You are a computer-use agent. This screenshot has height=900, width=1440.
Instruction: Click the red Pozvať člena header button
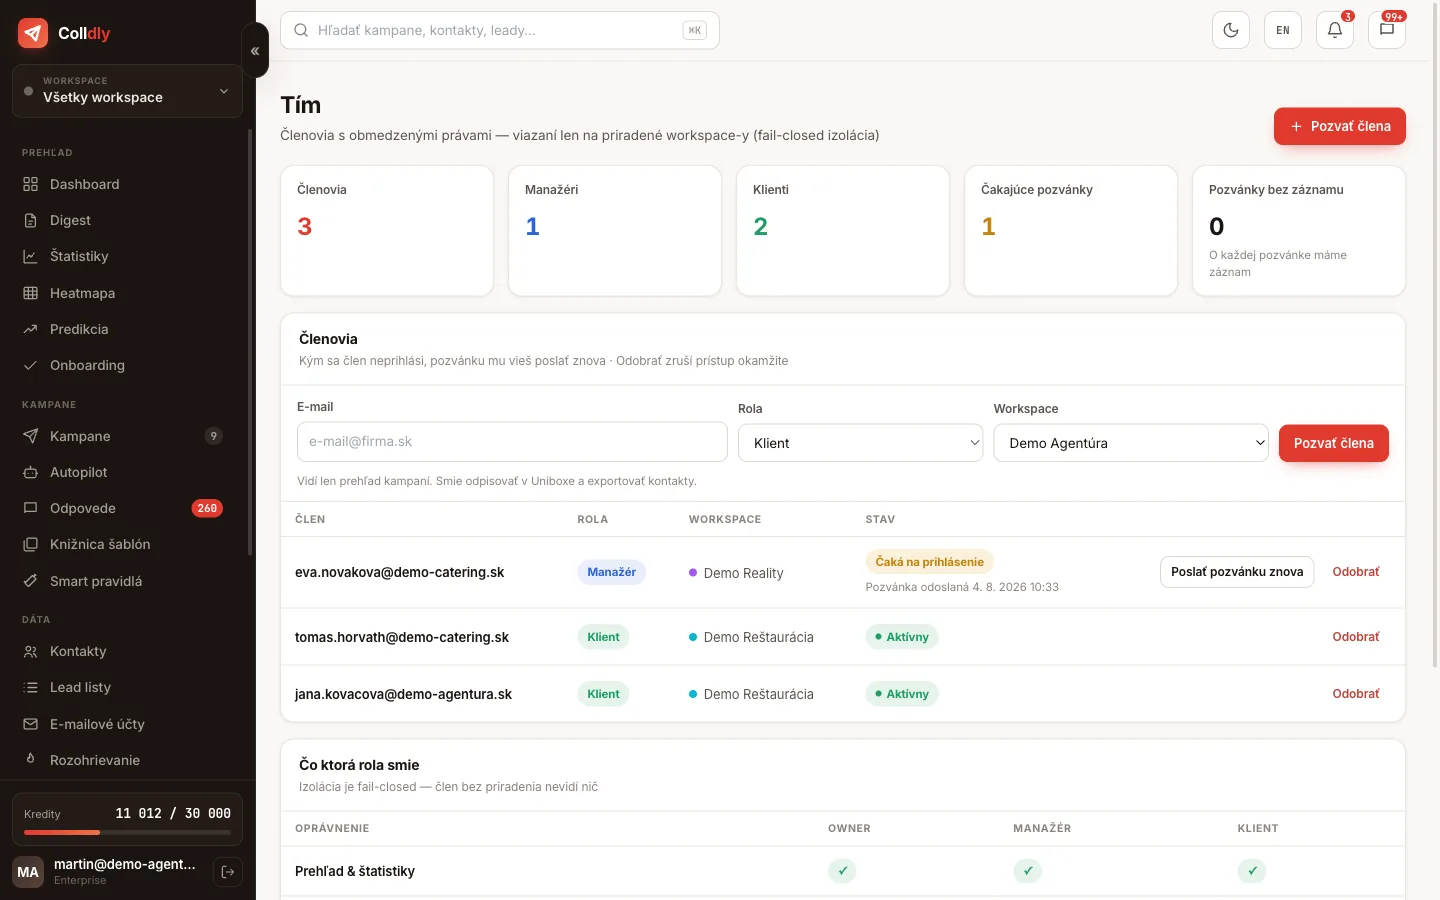pos(1339,126)
